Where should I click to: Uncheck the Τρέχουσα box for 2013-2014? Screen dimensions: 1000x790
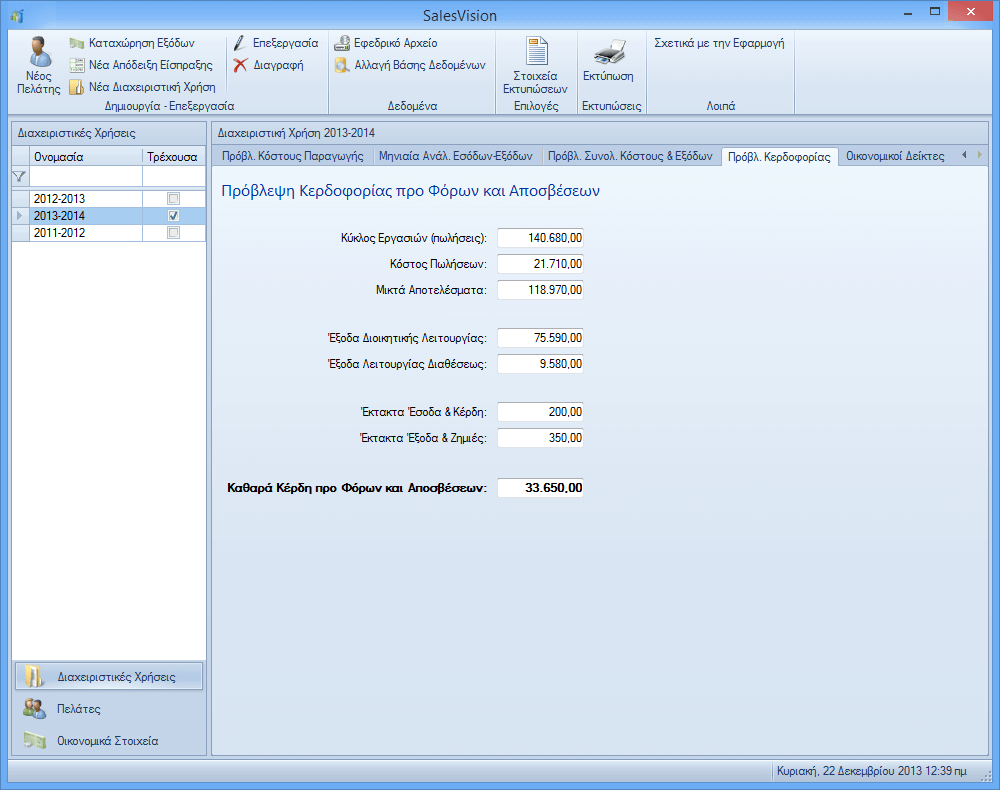(173, 216)
